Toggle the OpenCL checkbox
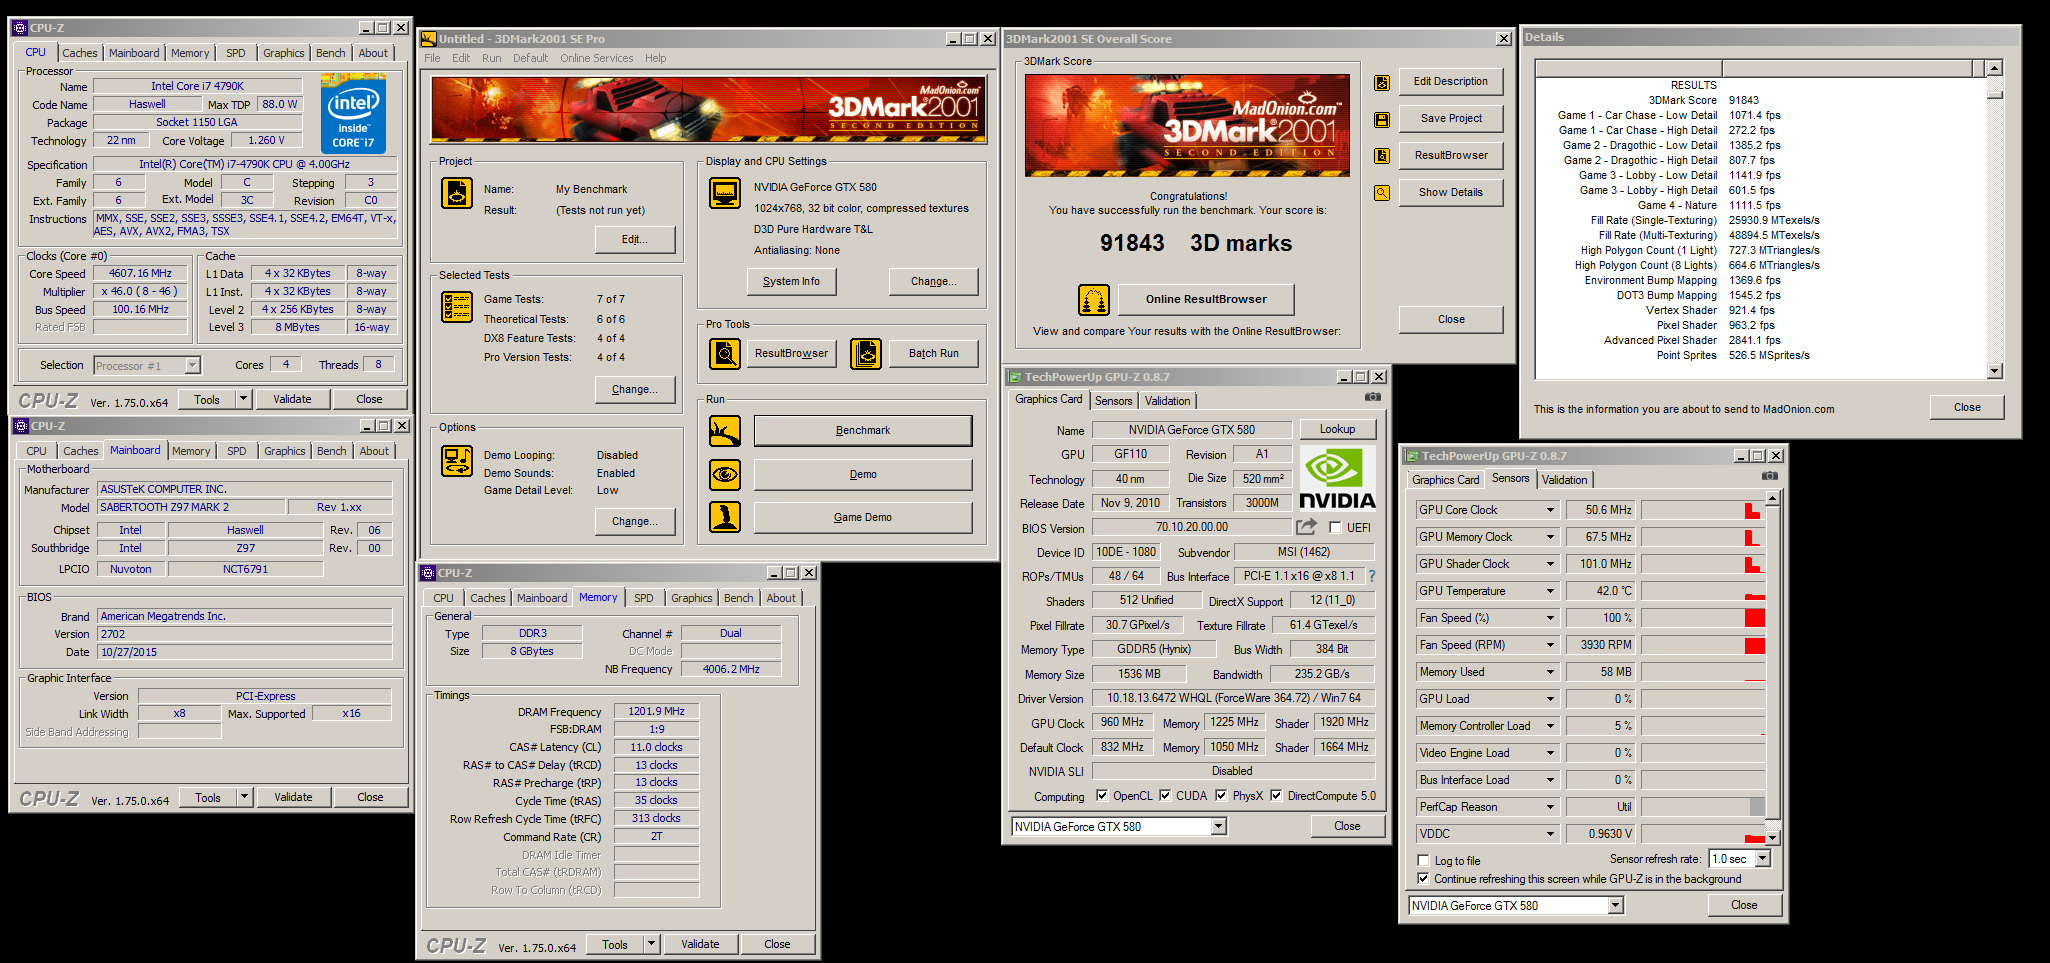The image size is (2050, 963). [1102, 796]
